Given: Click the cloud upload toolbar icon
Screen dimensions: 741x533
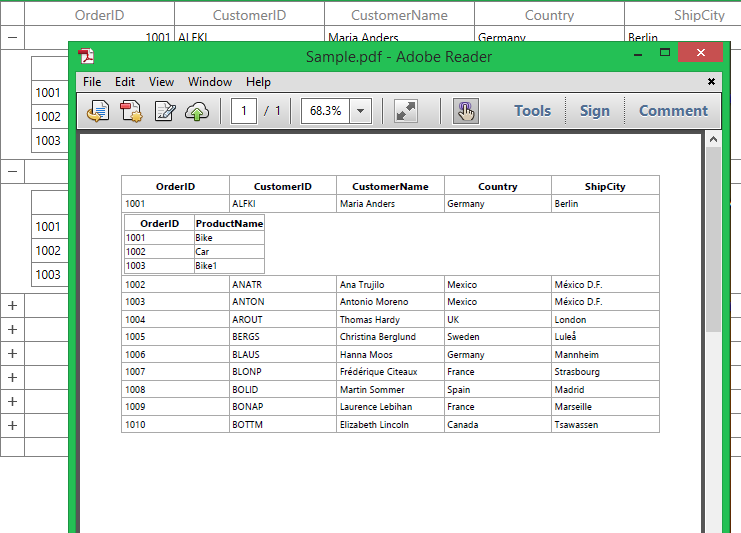Looking at the screenshot, I should 197,111.
